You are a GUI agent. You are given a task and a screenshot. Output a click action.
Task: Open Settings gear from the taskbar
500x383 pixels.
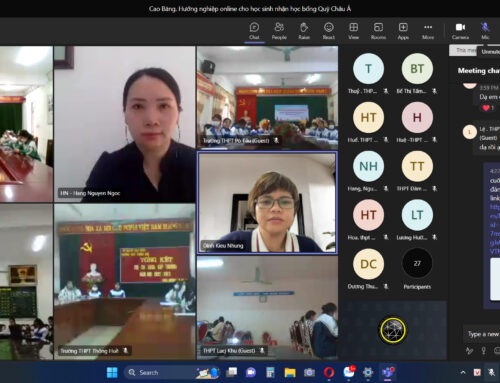368,372
